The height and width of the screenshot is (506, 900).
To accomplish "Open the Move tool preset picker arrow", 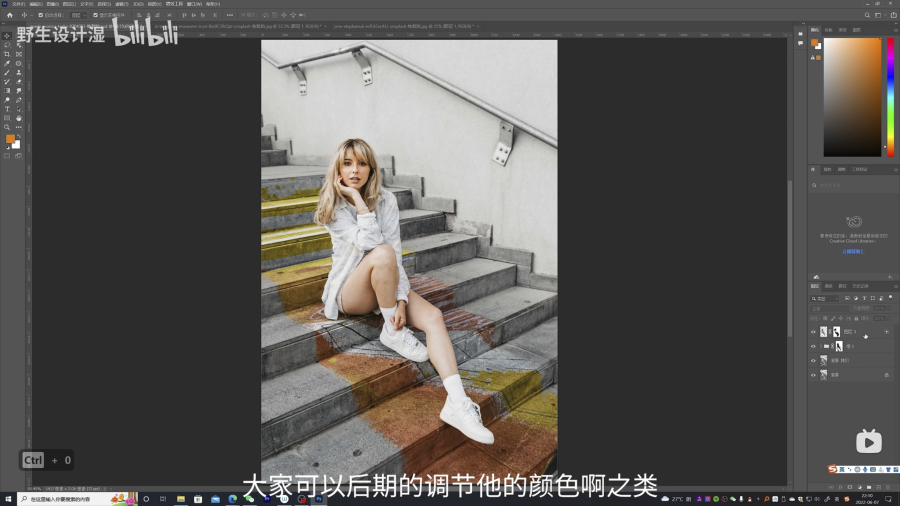I will [32, 15].
